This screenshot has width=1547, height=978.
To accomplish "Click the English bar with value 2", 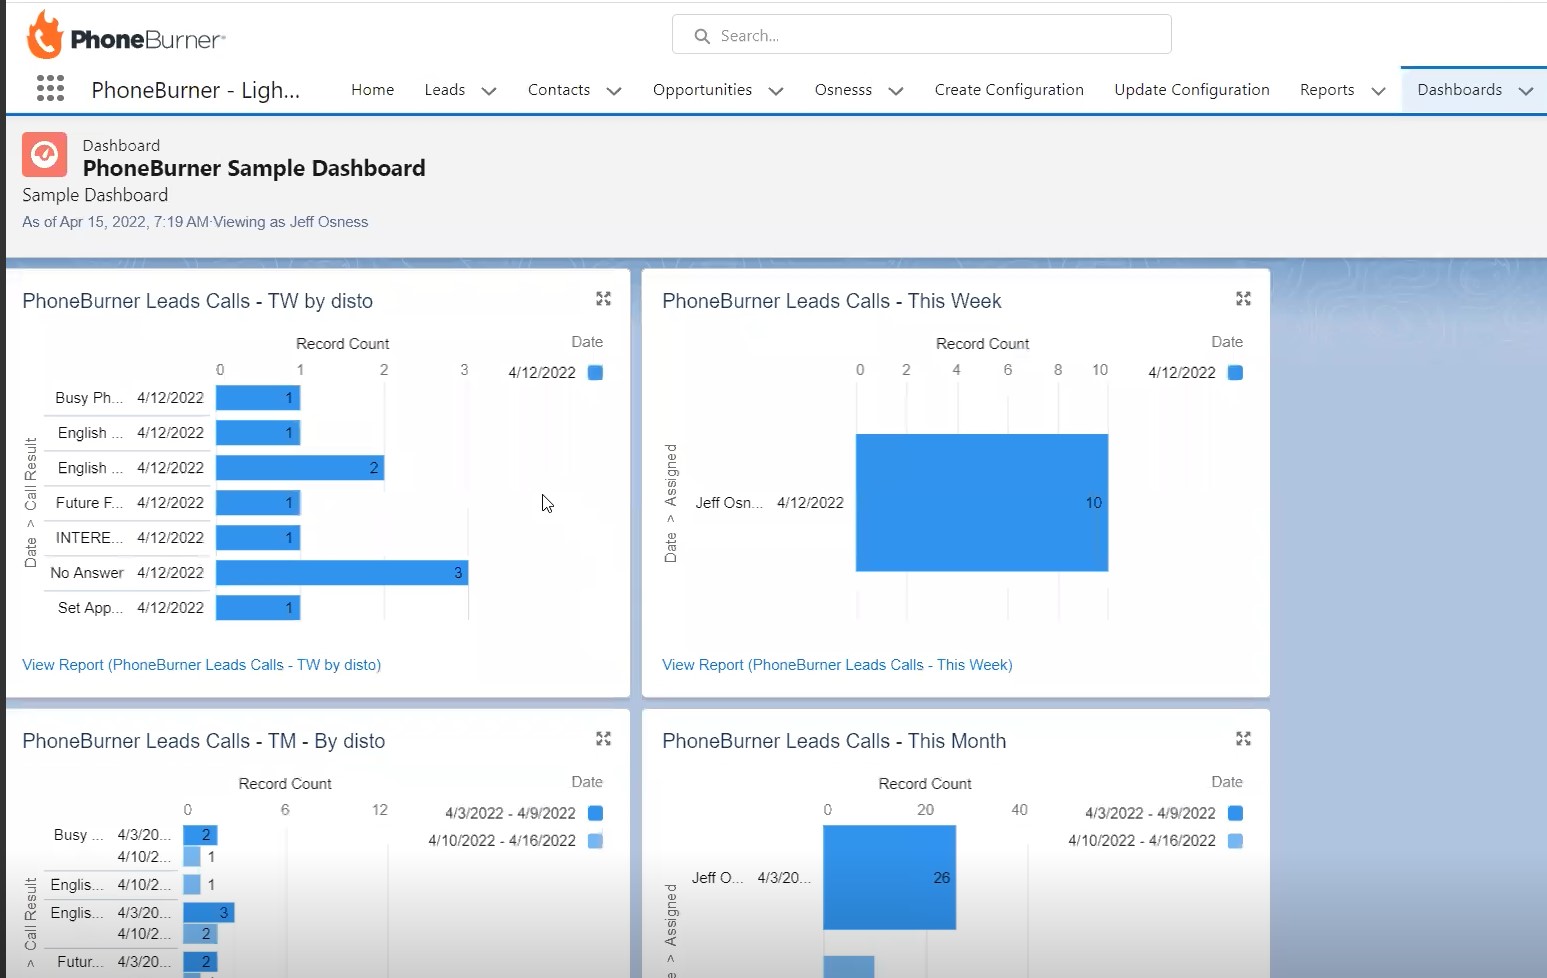I will pos(300,468).
